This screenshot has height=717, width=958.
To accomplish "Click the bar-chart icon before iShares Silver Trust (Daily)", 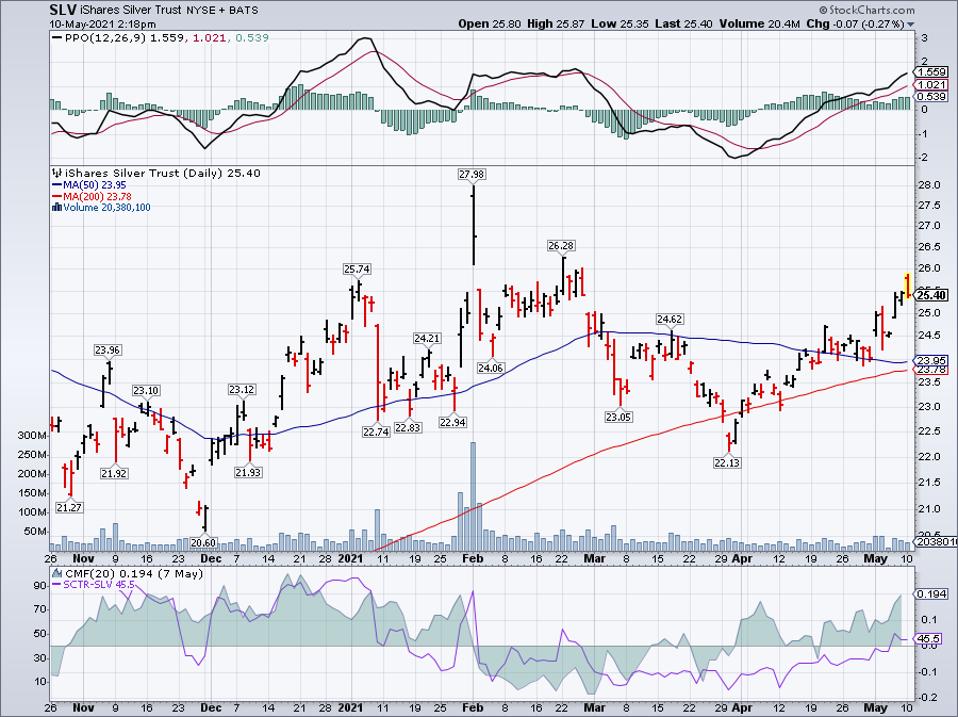I will 56,173.
